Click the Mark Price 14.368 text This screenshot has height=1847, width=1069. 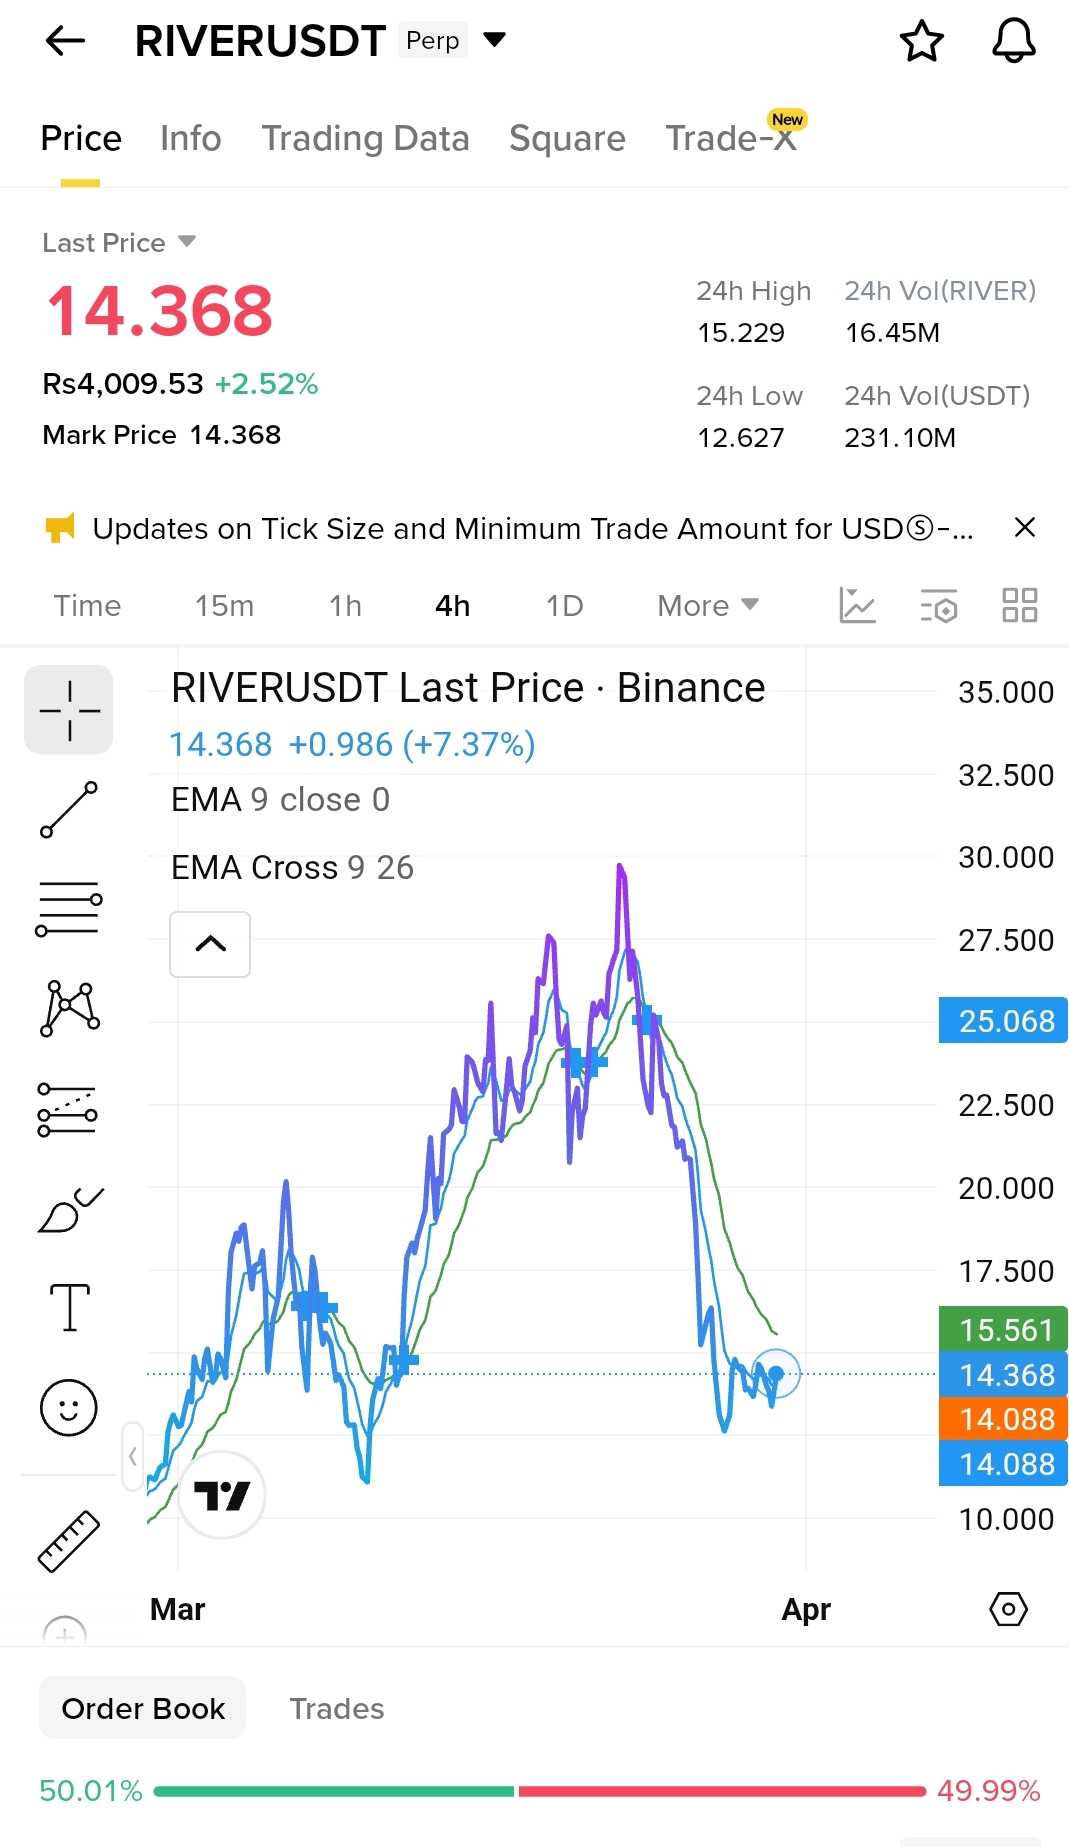click(161, 435)
